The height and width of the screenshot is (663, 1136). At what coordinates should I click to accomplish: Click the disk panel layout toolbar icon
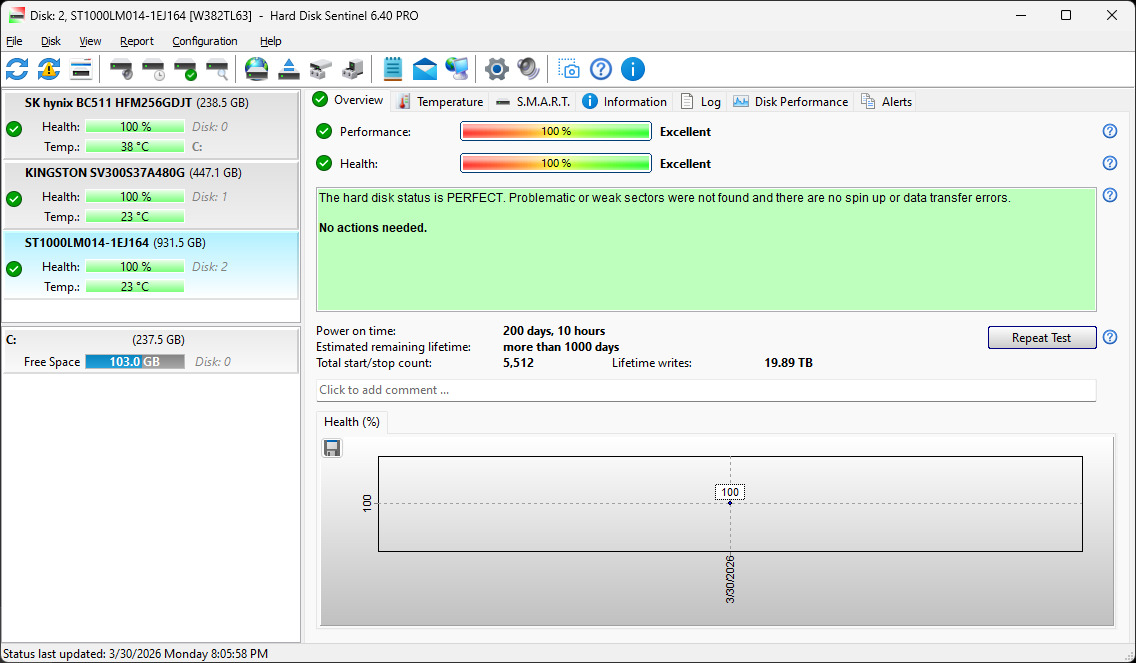coord(81,70)
